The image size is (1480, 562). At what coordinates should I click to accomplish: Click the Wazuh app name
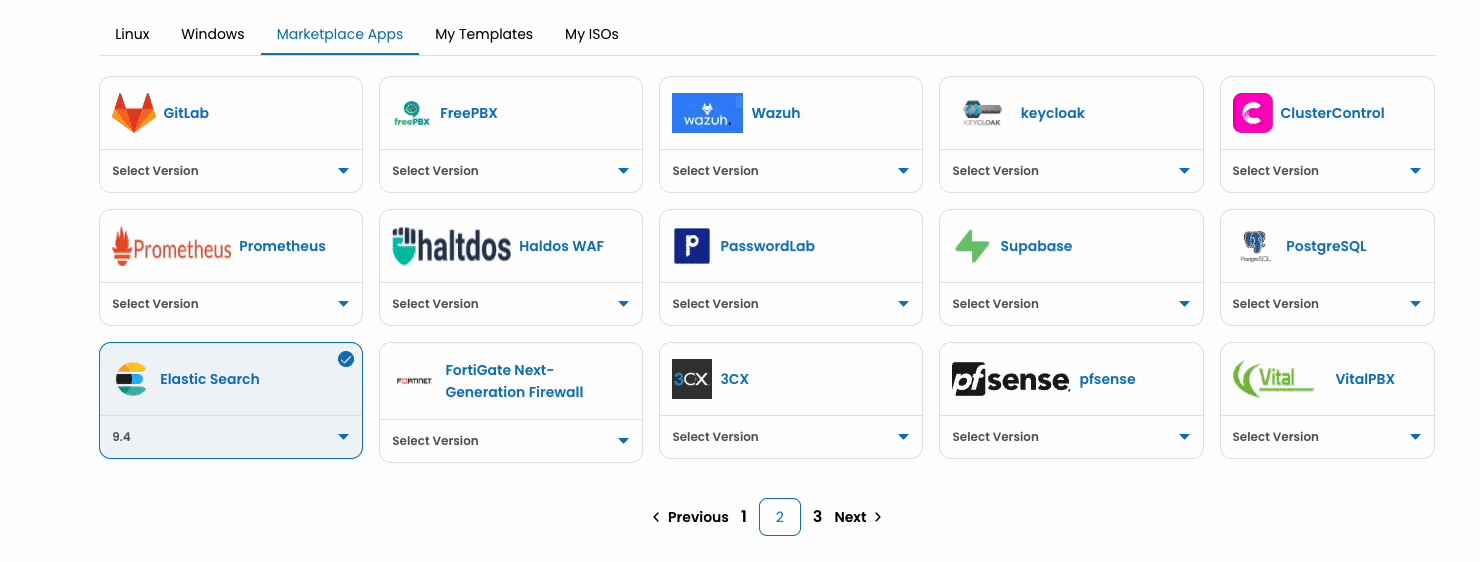[x=776, y=113]
